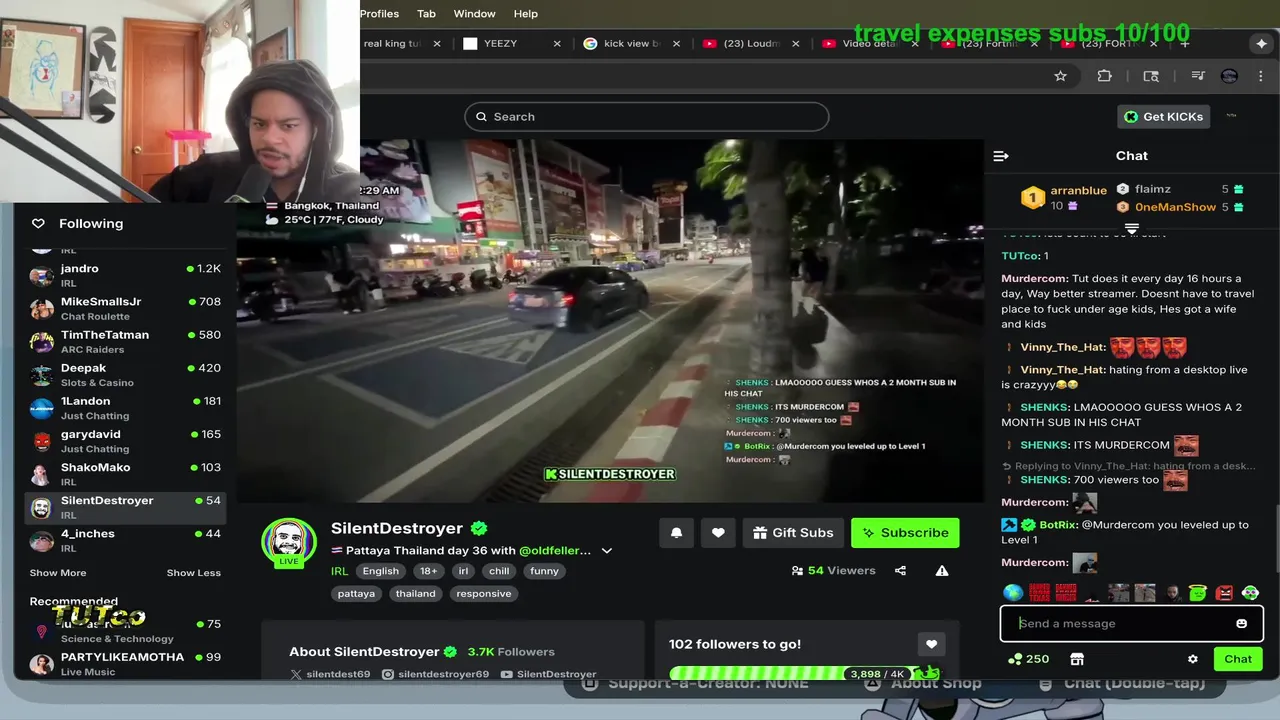The width and height of the screenshot is (1280, 720).
Task: Click the tab search sparkle button
Action: click(x=1261, y=44)
